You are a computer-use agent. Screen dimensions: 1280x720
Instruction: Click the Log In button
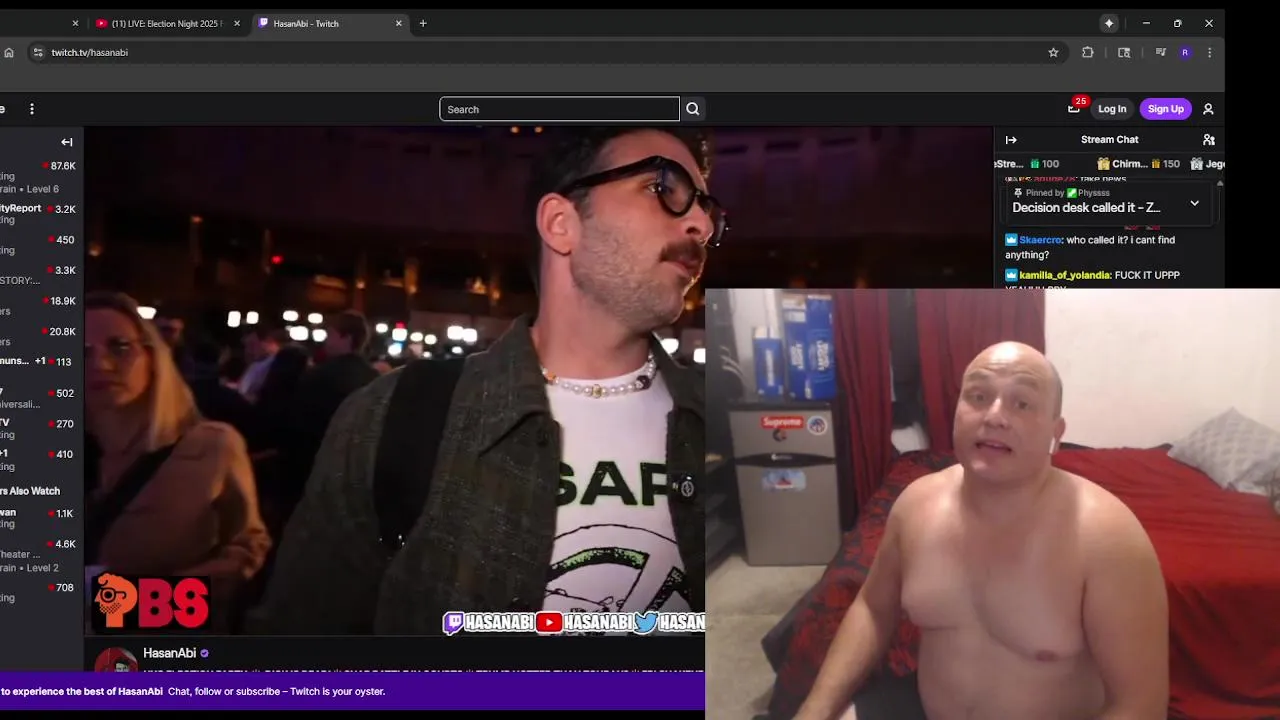[x=1112, y=109]
